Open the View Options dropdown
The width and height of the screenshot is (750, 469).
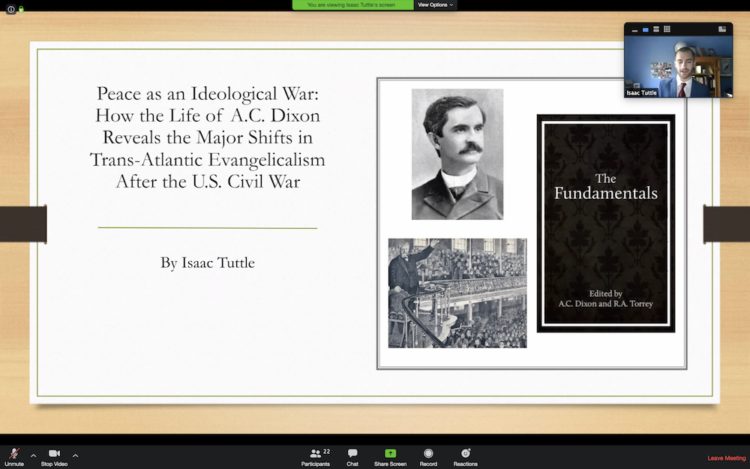[436, 5]
